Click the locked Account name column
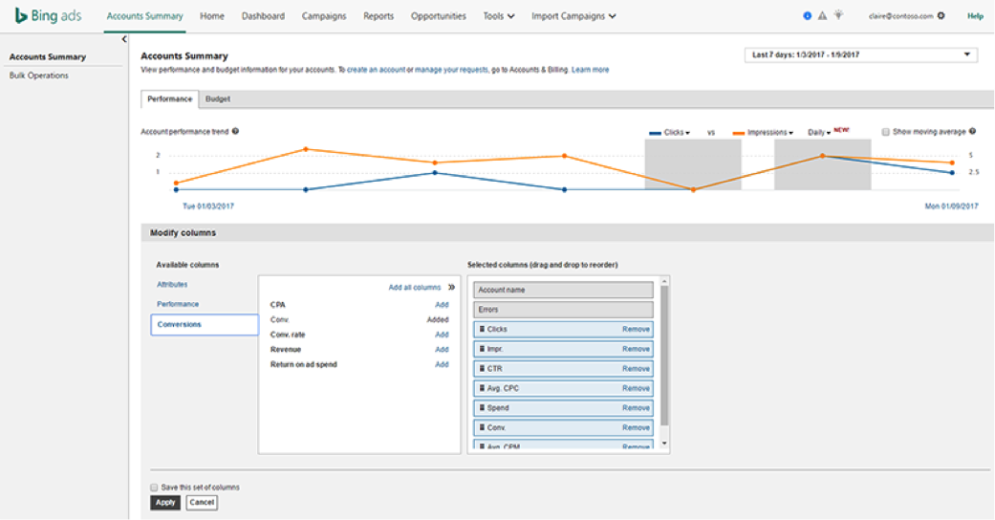995x520 pixels. click(x=563, y=290)
